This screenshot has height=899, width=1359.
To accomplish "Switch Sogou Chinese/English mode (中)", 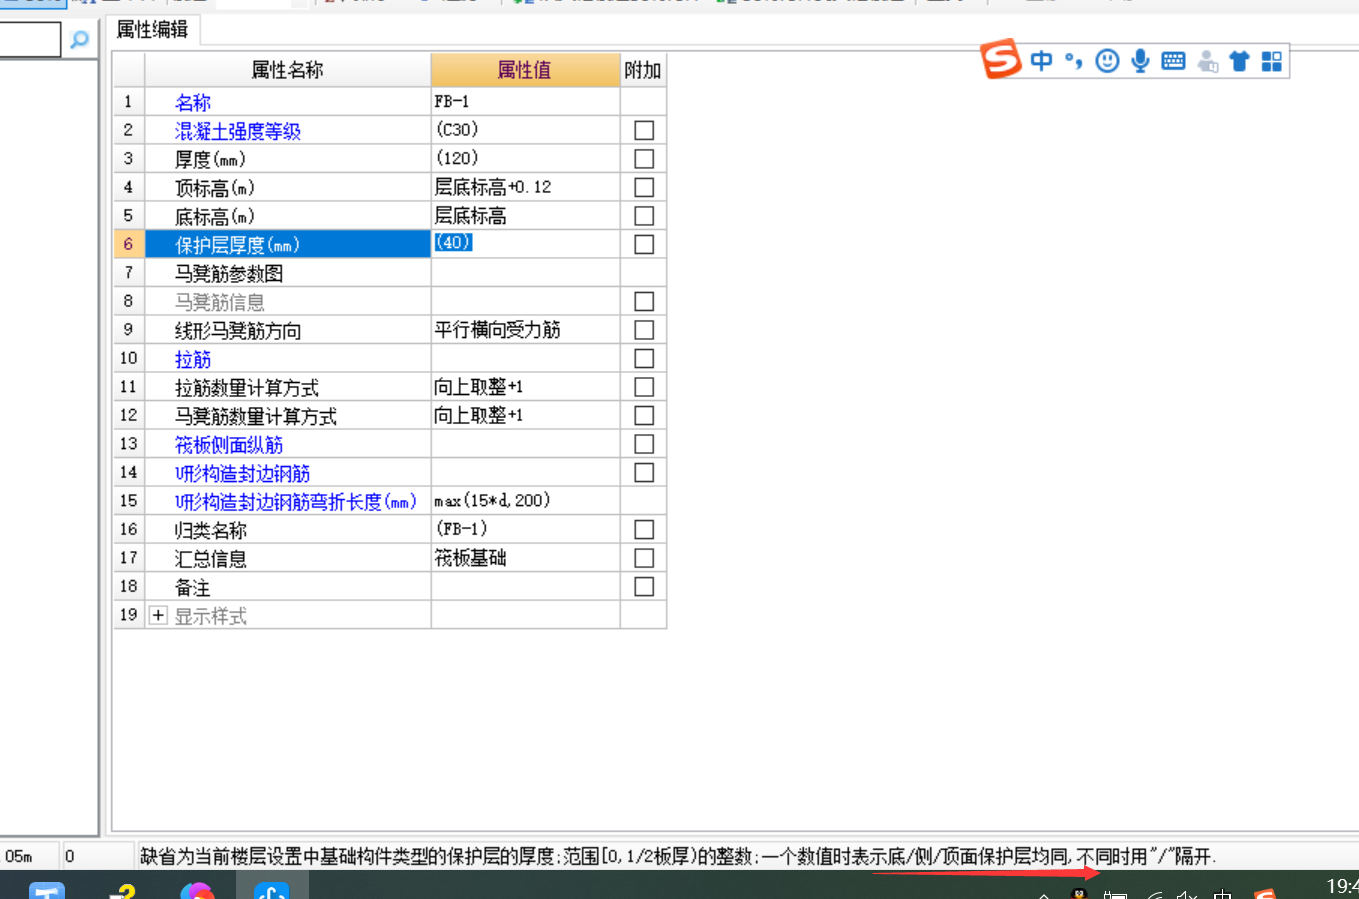I will pos(1041,61).
